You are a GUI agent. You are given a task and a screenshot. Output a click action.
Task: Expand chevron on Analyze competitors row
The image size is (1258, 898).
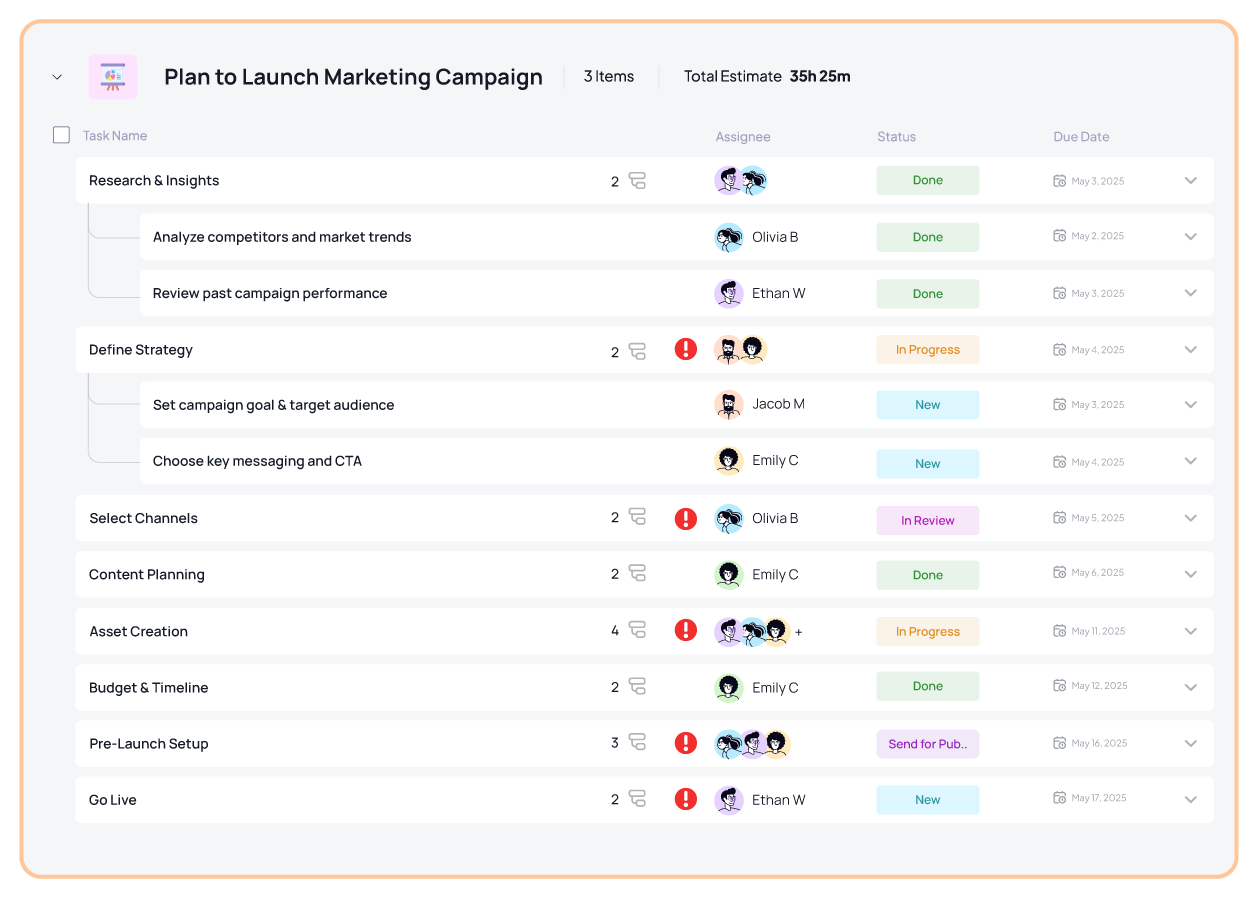1190,237
